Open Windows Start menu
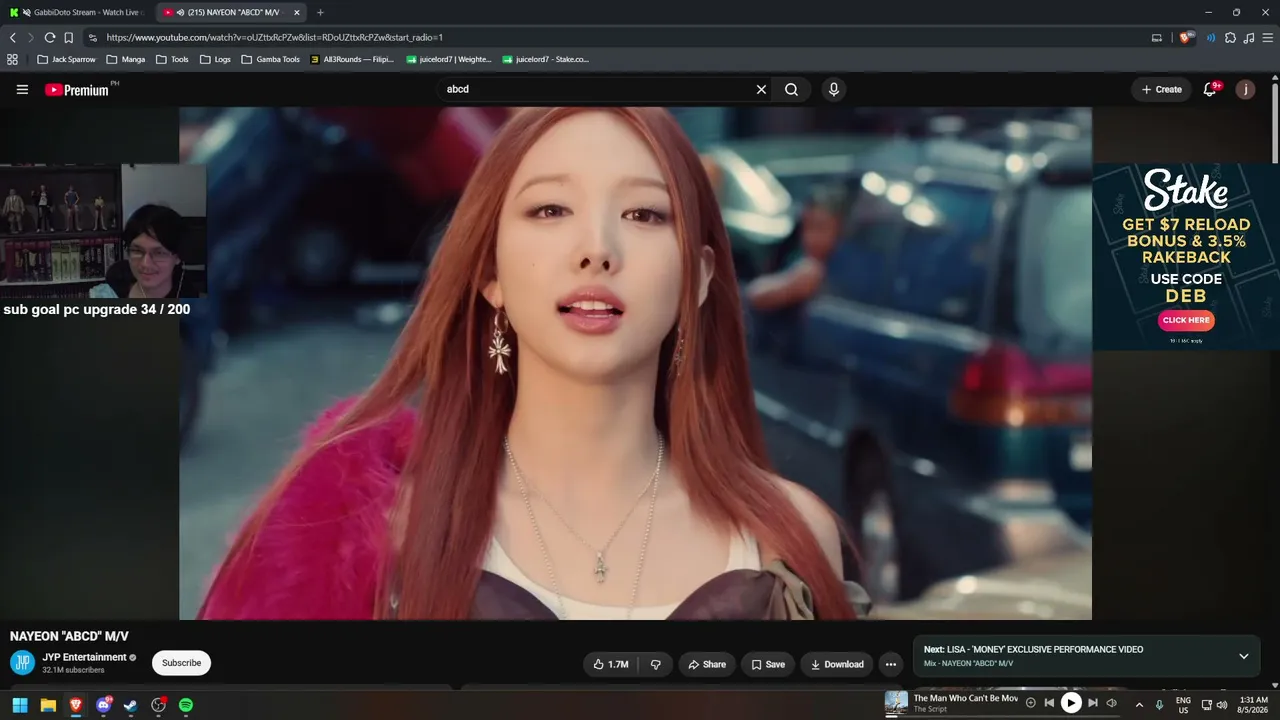1280x720 pixels. (19, 705)
